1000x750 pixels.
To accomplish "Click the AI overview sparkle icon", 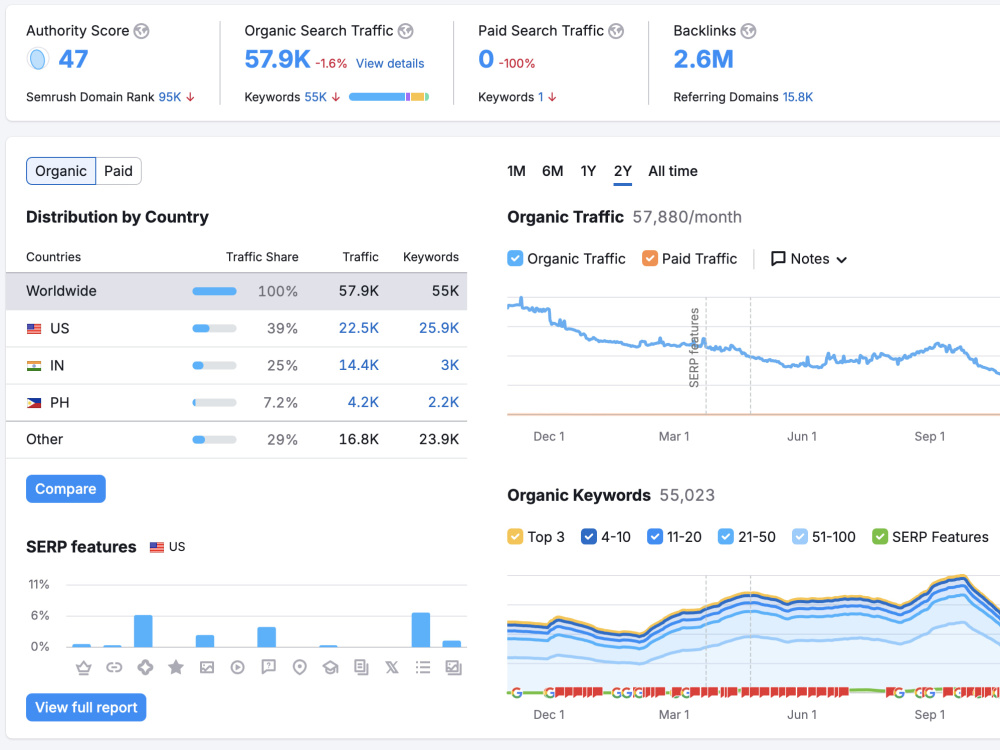I will (x=145, y=668).
